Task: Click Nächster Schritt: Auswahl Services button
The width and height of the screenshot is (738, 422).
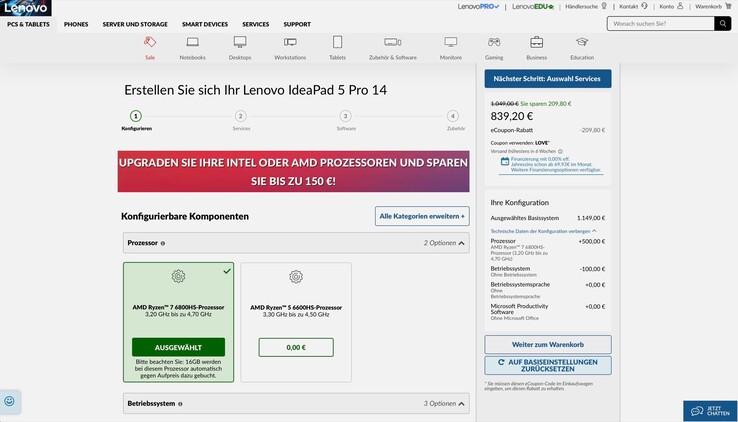Action: pos(548,79)
